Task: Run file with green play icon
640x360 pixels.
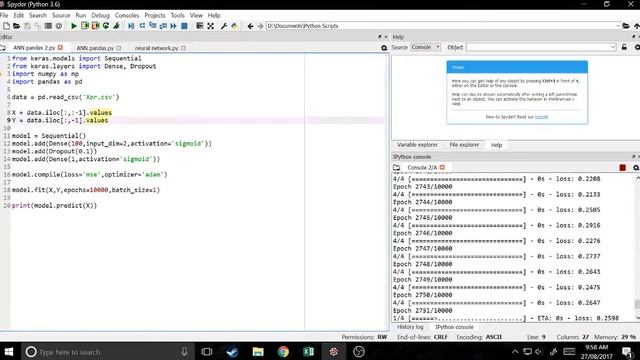Action: (74, 26)
